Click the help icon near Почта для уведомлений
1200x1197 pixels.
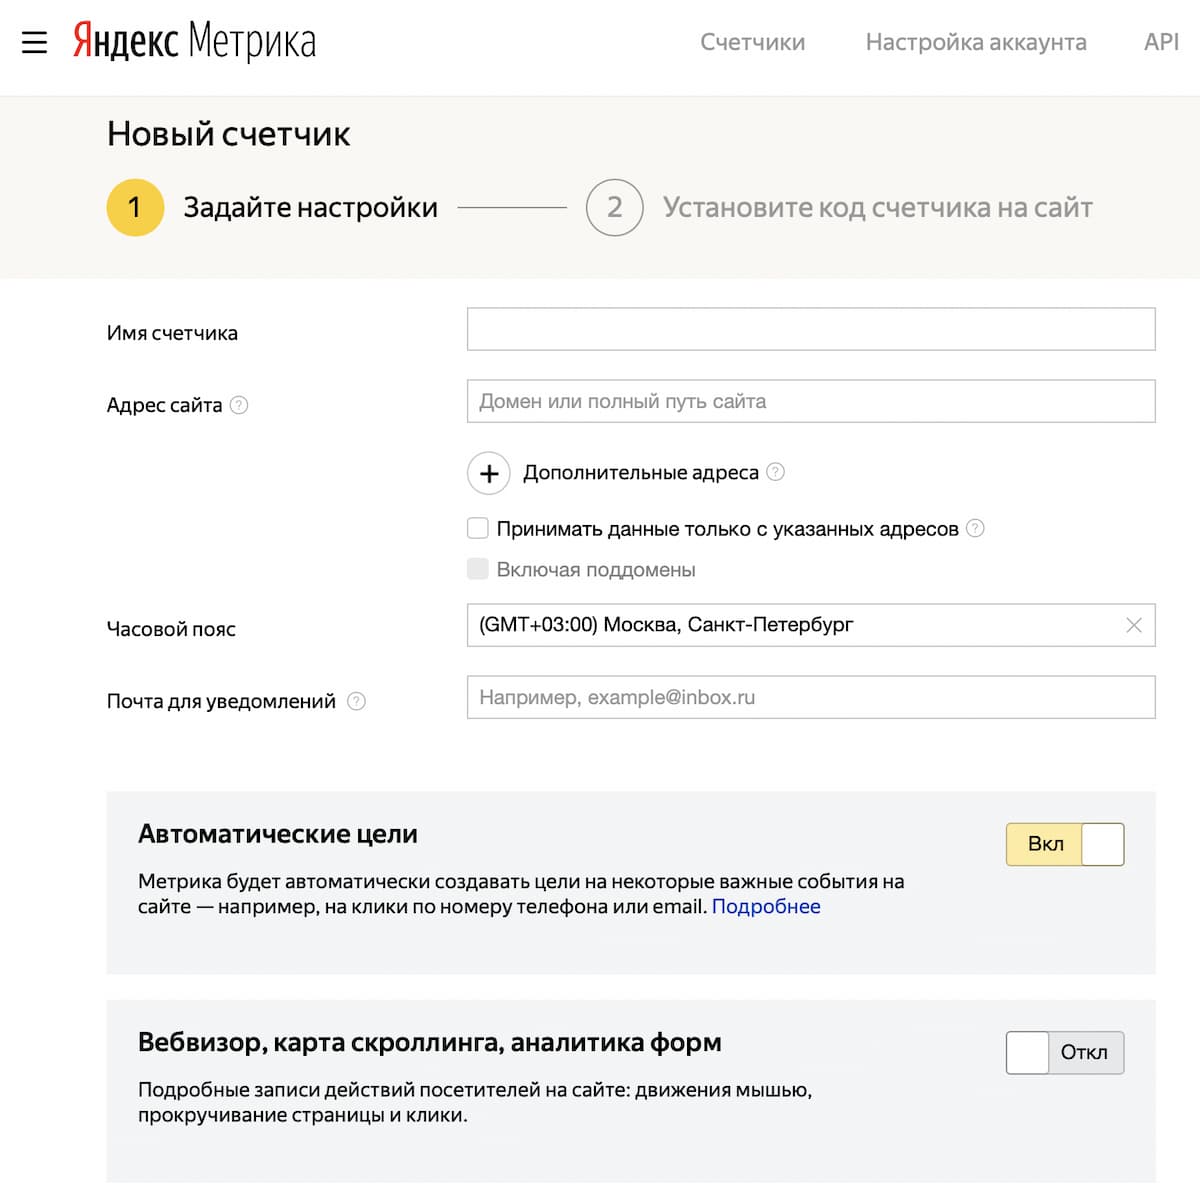point(357,701)
